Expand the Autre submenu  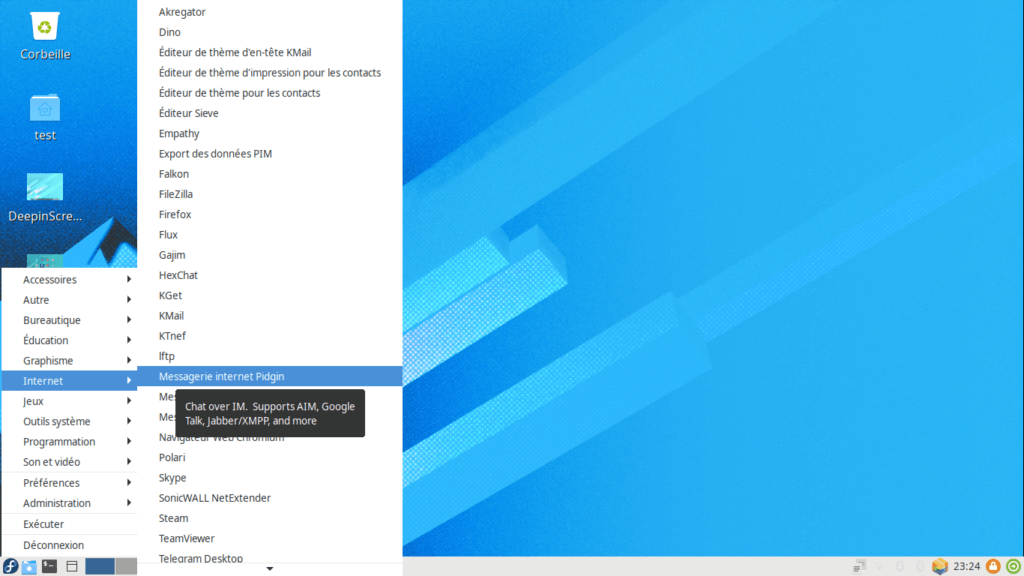[x=69, y=300]
